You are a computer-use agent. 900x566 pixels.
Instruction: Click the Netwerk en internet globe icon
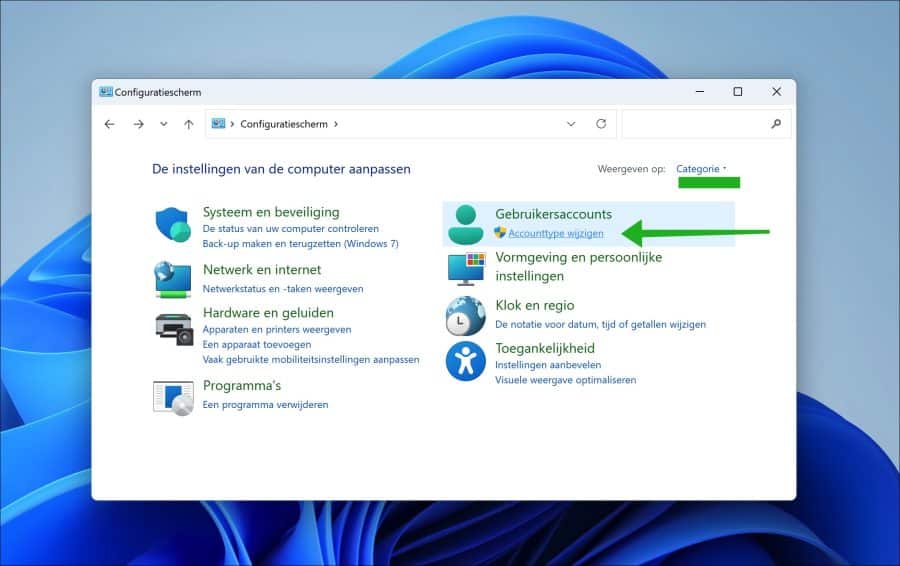click(173, 280)
